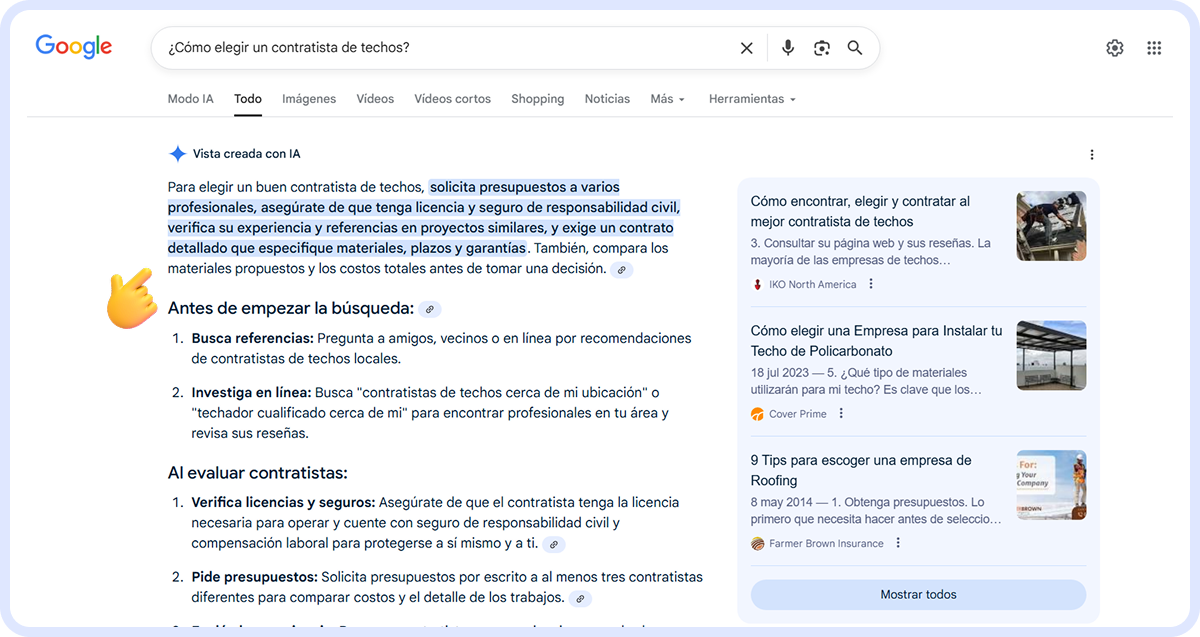Screen dimensions: 1200x637
Task: Open the three-dot menu on the Cover Prime card
Action: (x=840, y=413)
